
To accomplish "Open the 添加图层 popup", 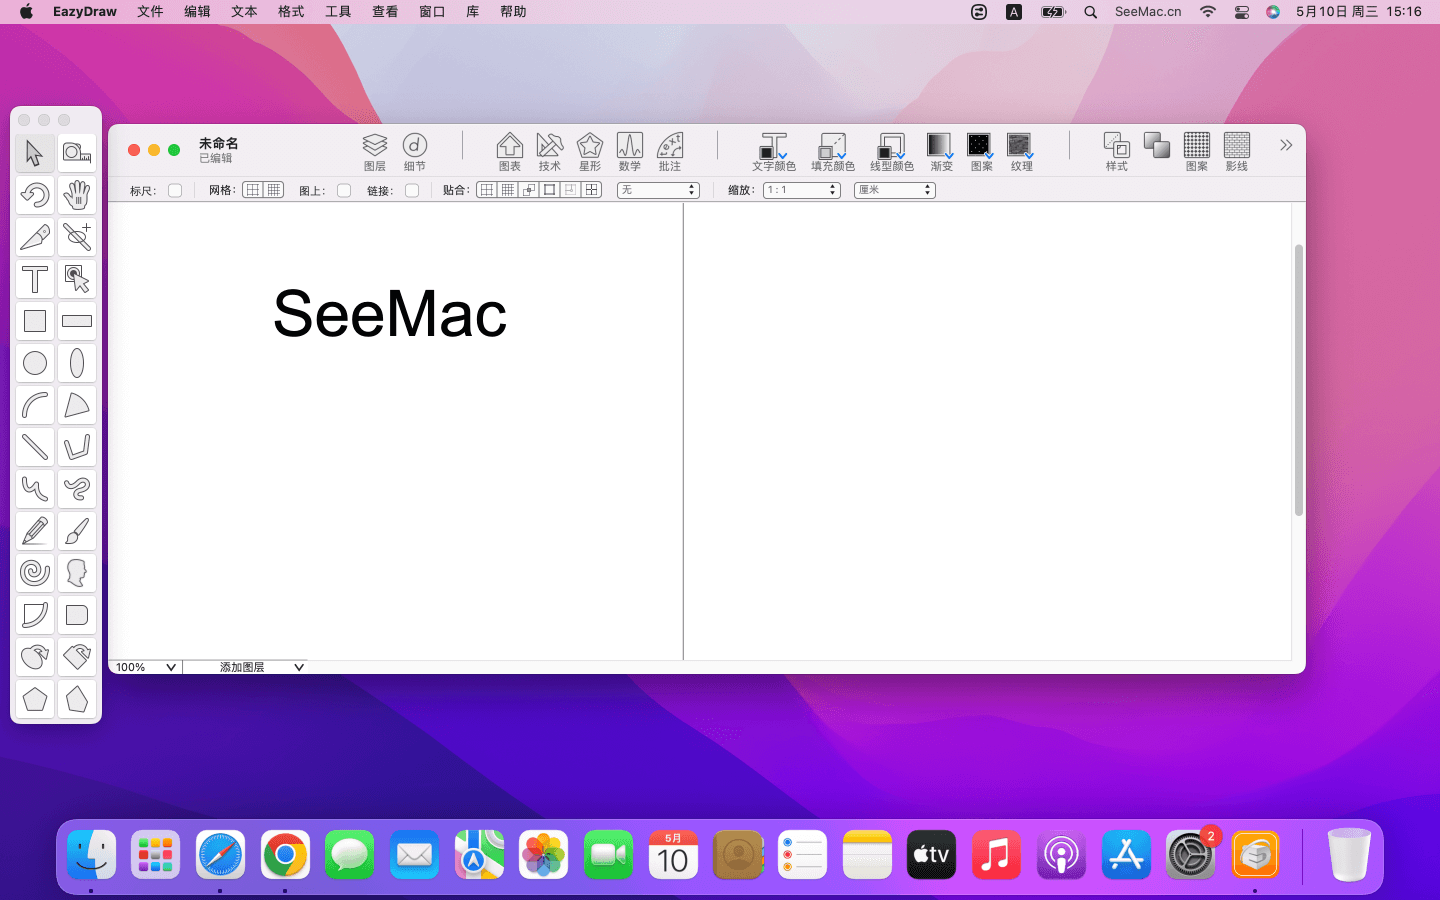I will point(246,667).
